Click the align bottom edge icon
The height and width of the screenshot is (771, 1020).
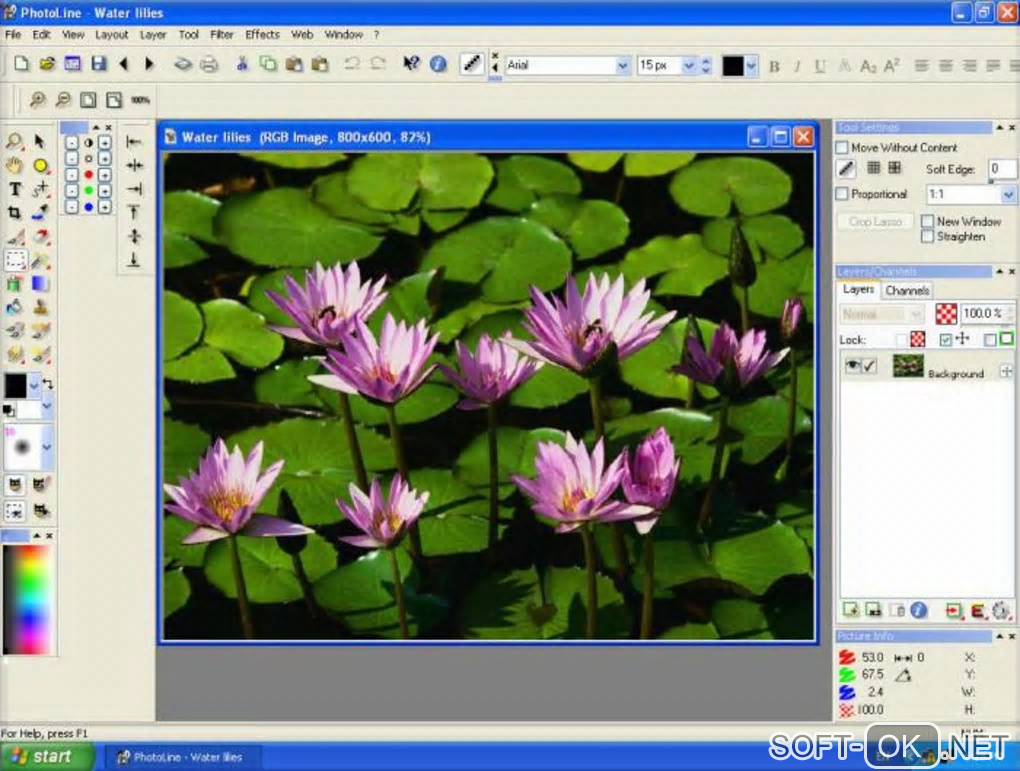[134, 260]
